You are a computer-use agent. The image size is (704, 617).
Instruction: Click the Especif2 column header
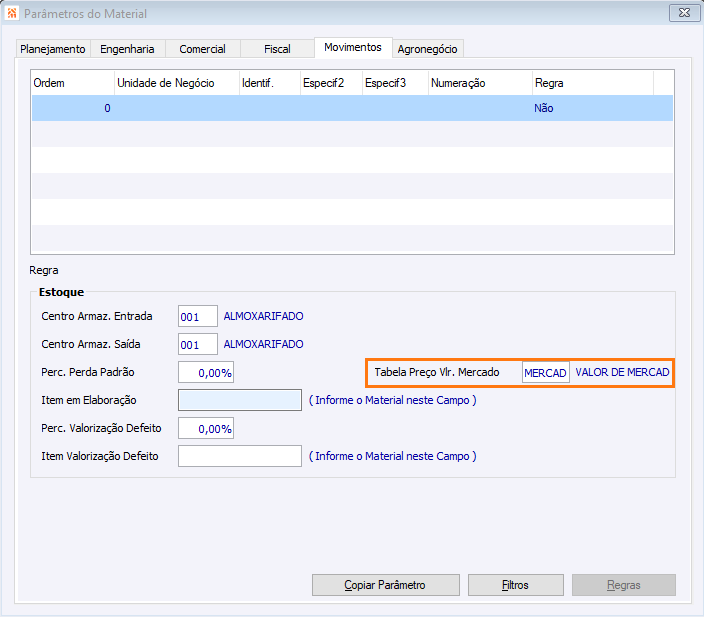tap(331, 83)
